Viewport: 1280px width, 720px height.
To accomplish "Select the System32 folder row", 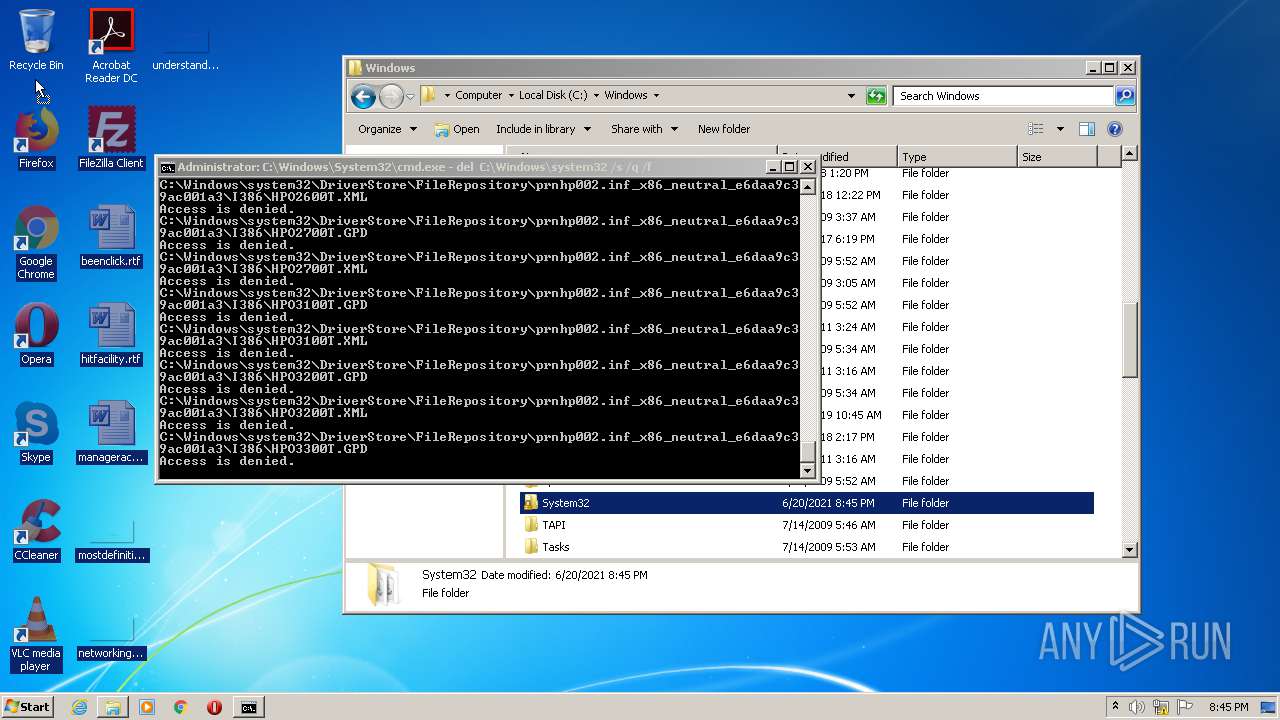I will (x=806, y=503).
